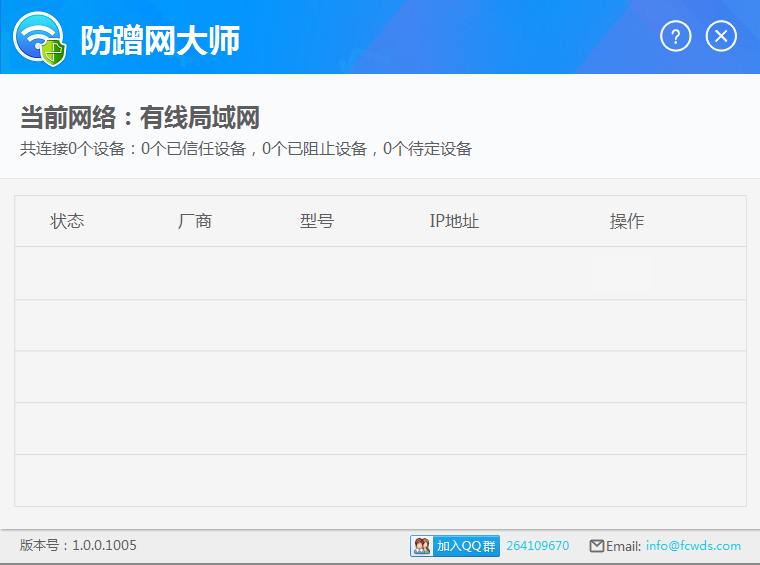Click the 防蹭网大师 title text
Image resolution: width=760 pixels, height=565 pixels.
[x=160, y=40]
